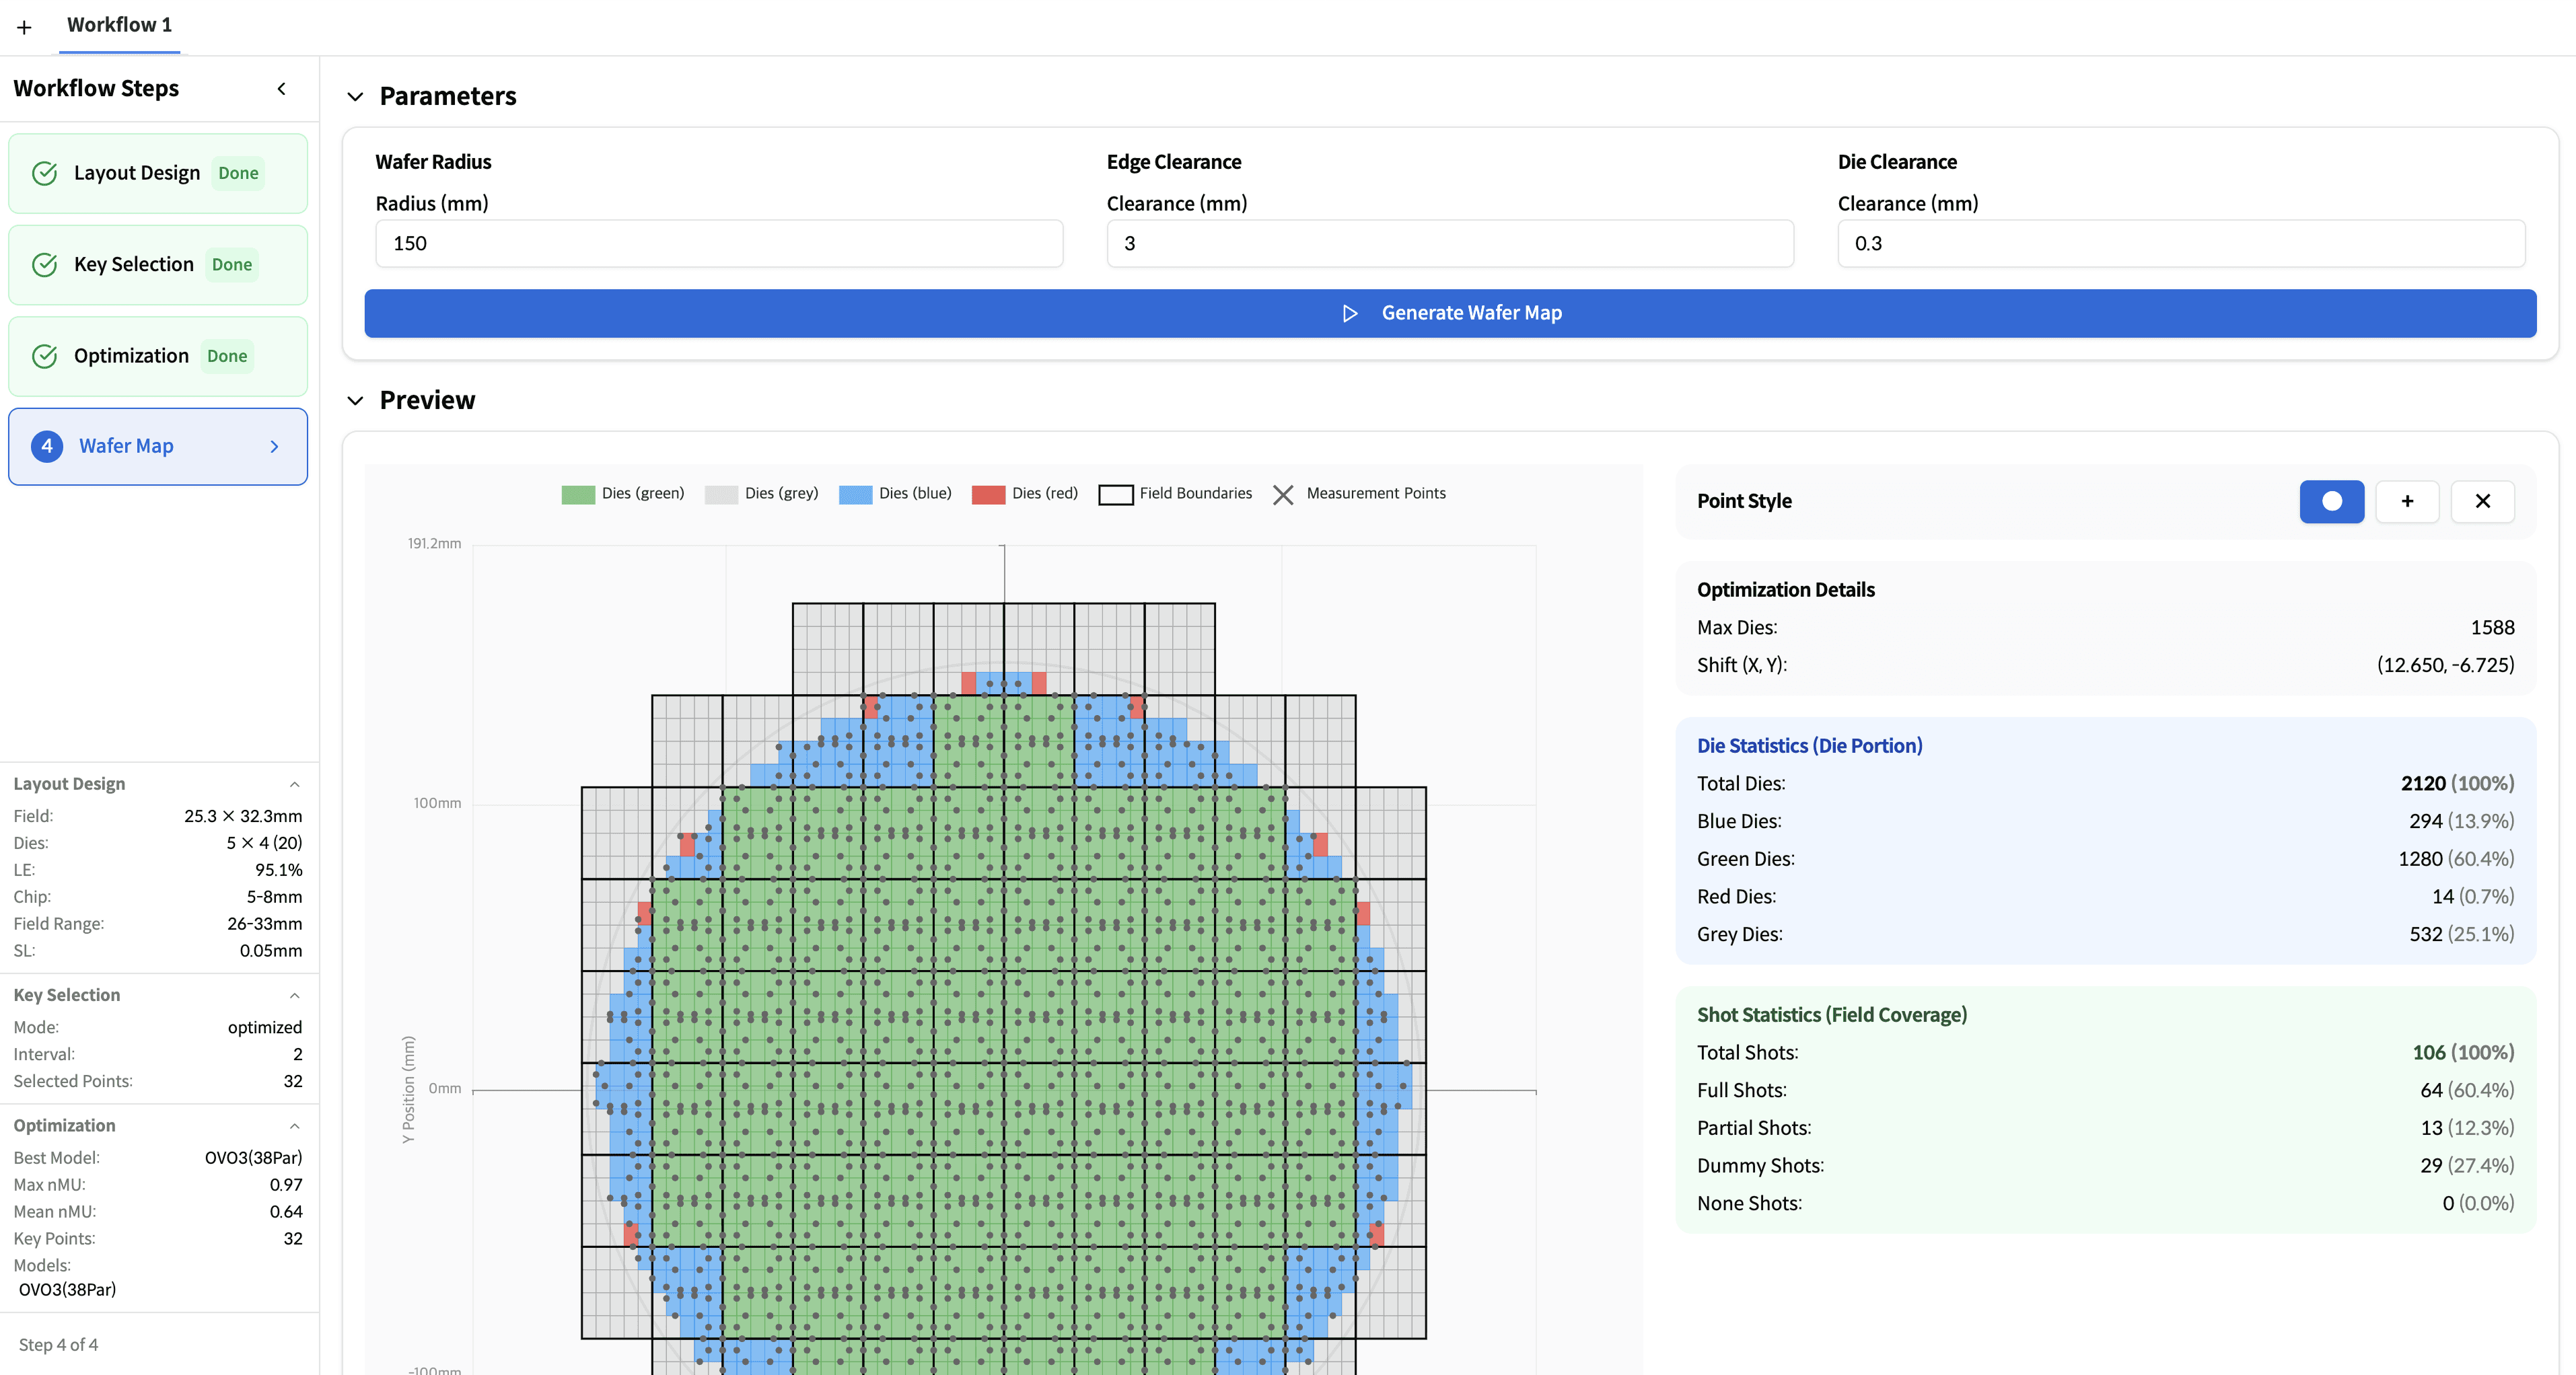
Task: Edit the Edge Clearance input field
Action: tap(1450, 243)
